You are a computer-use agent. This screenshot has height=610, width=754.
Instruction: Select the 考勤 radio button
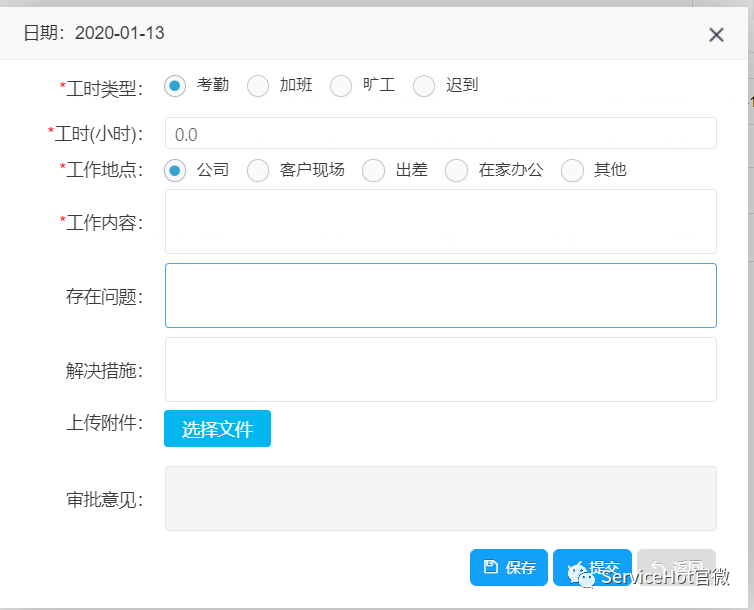point(175,86)
